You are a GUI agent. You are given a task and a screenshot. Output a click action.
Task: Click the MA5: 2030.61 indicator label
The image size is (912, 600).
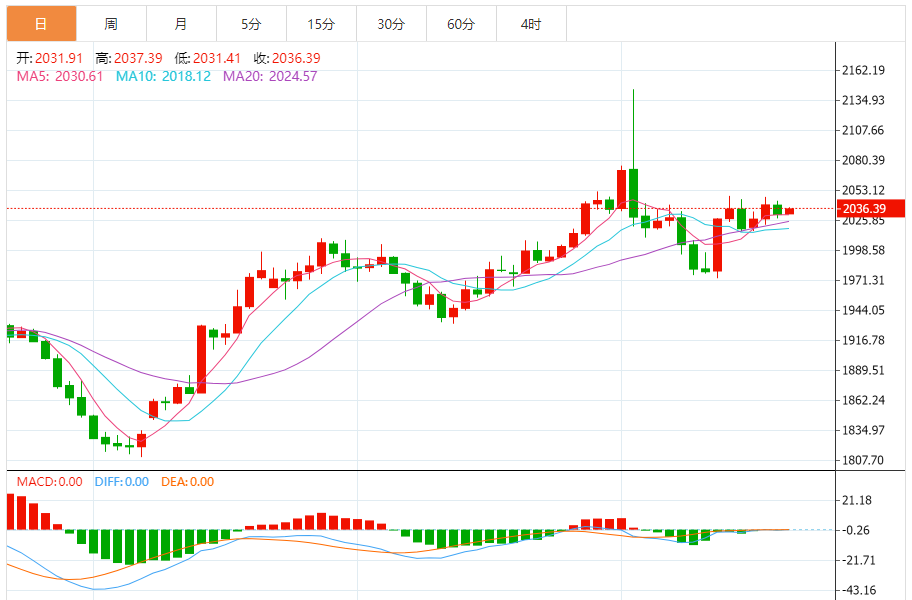59,76
